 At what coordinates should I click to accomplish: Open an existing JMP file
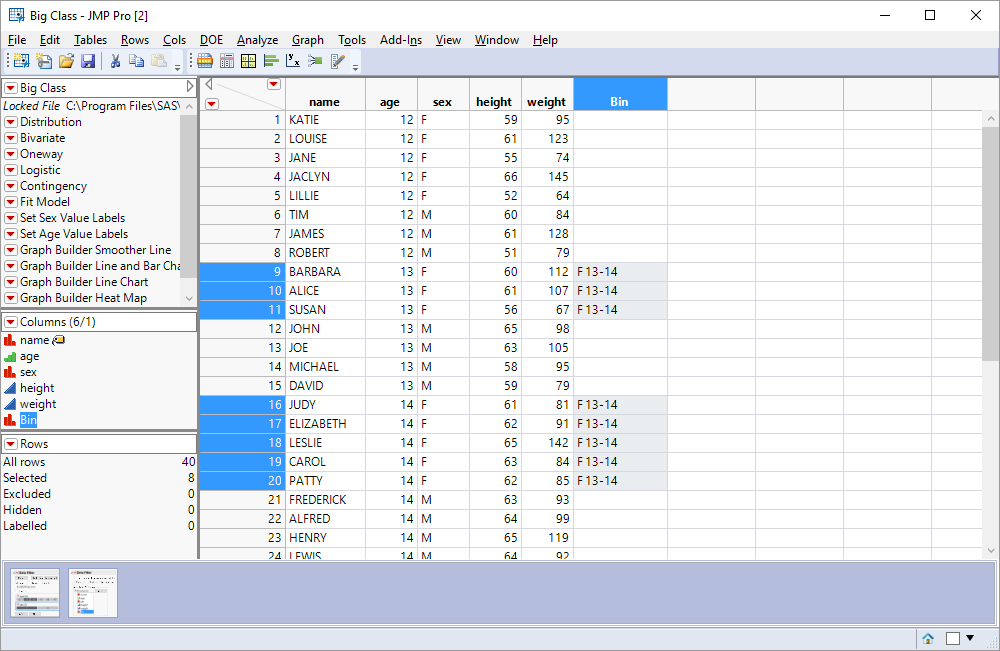click(x=66, y=61)
